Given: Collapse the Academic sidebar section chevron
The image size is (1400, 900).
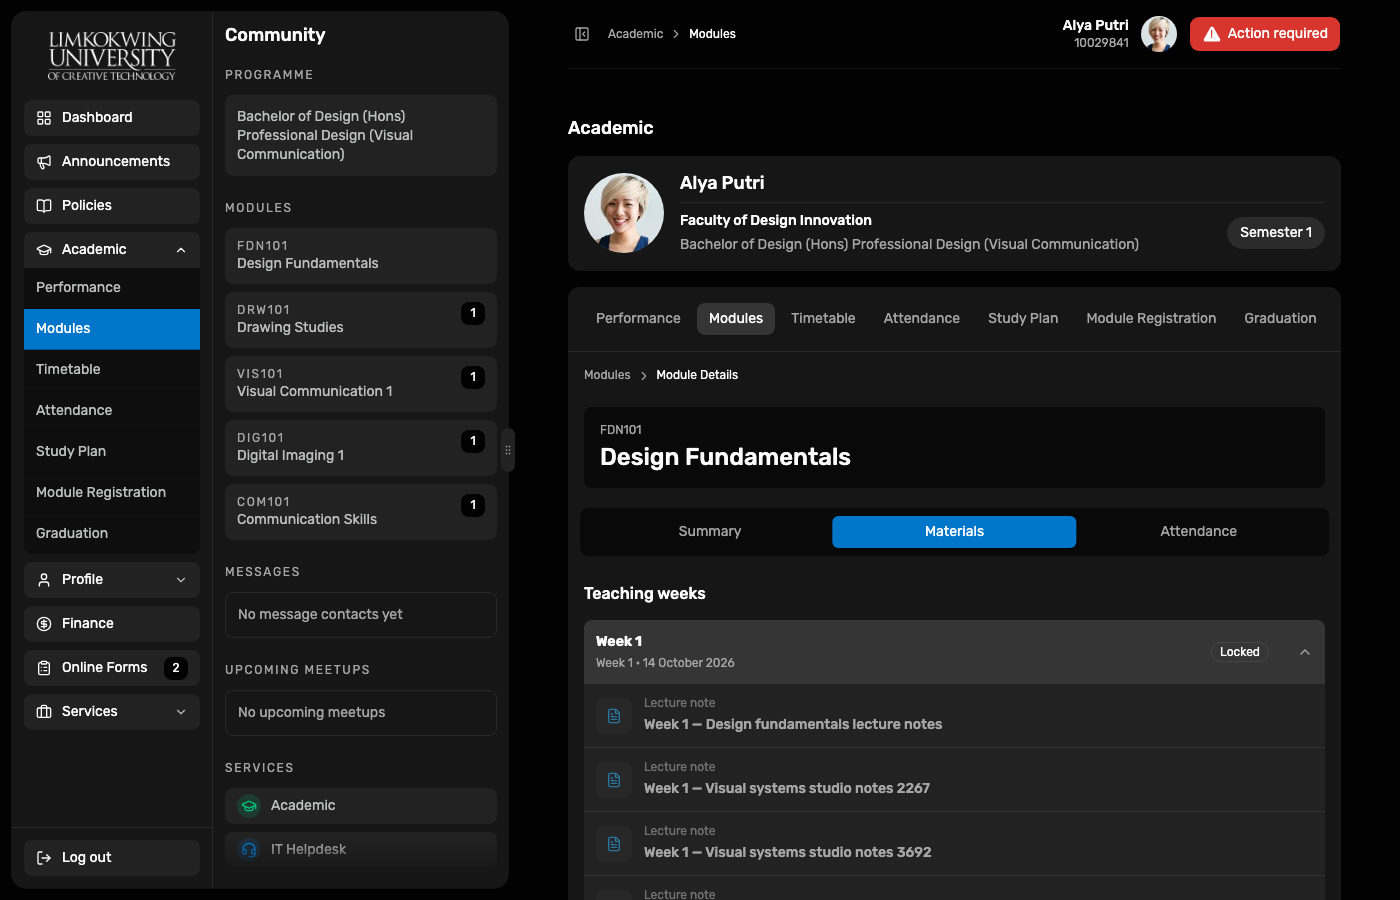Looking at the screenshot, I should click(x=181, y=250).
